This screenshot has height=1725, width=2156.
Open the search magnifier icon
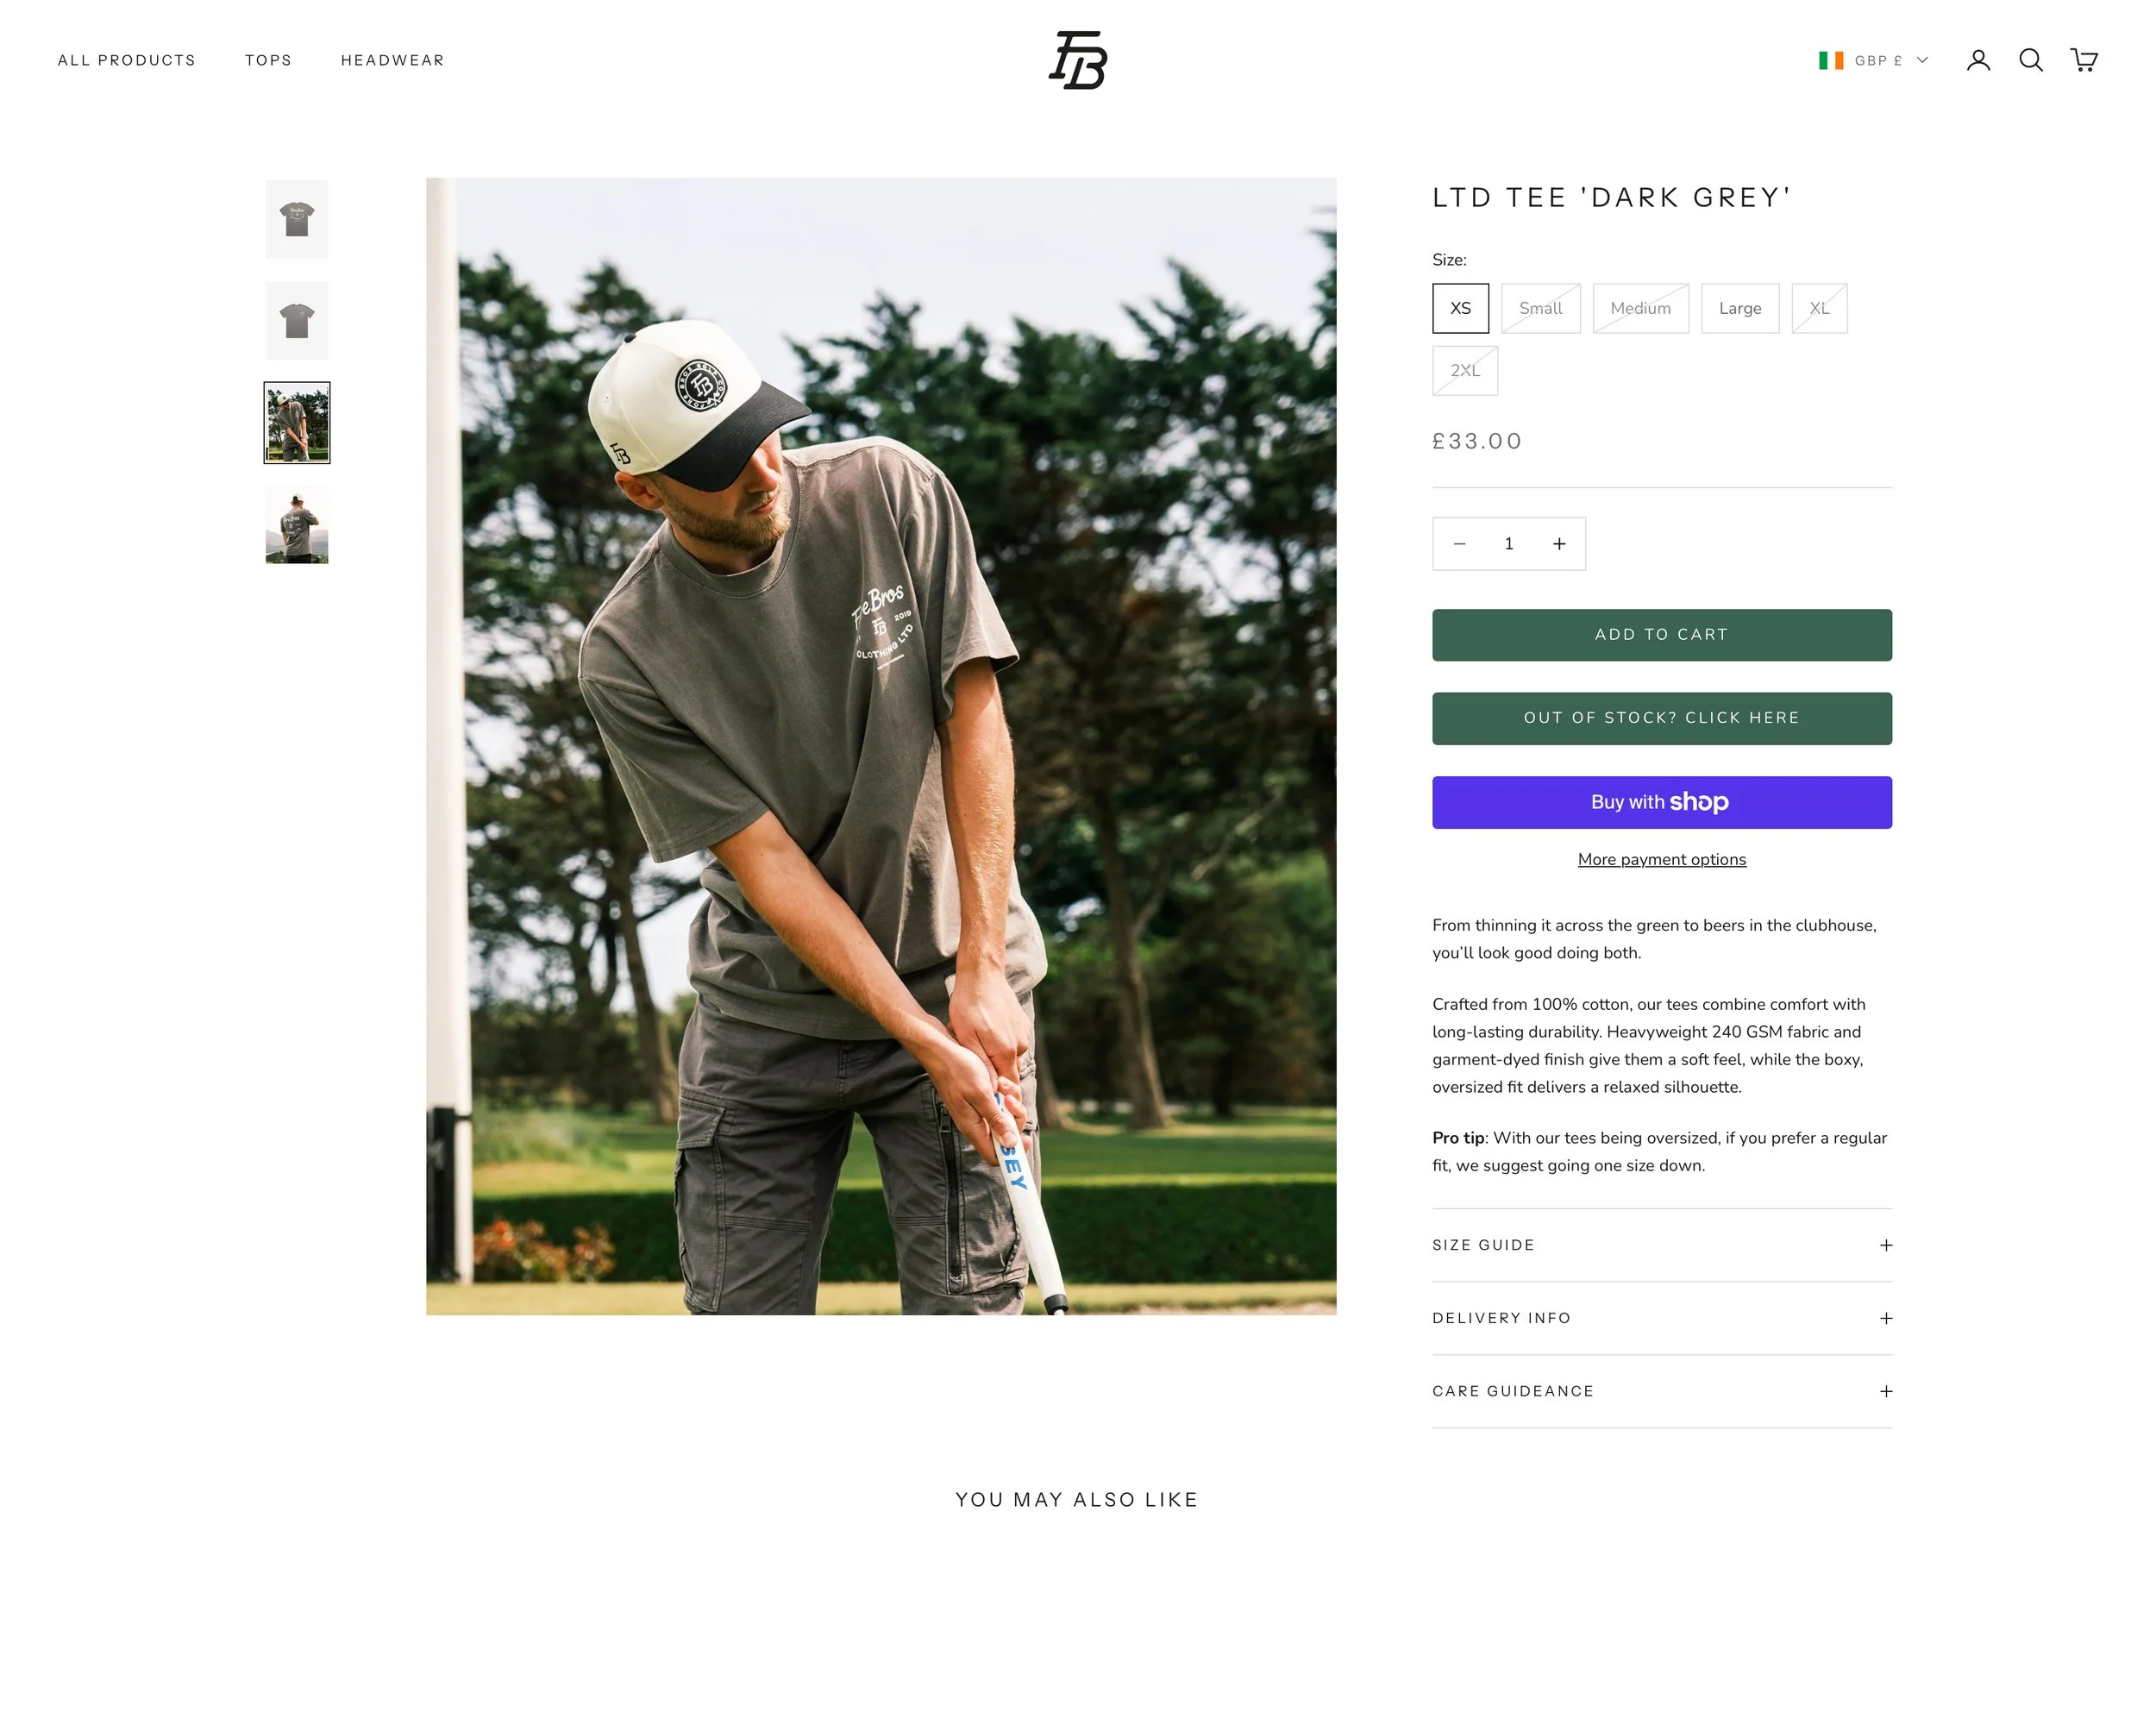[x=2030, y=60]
